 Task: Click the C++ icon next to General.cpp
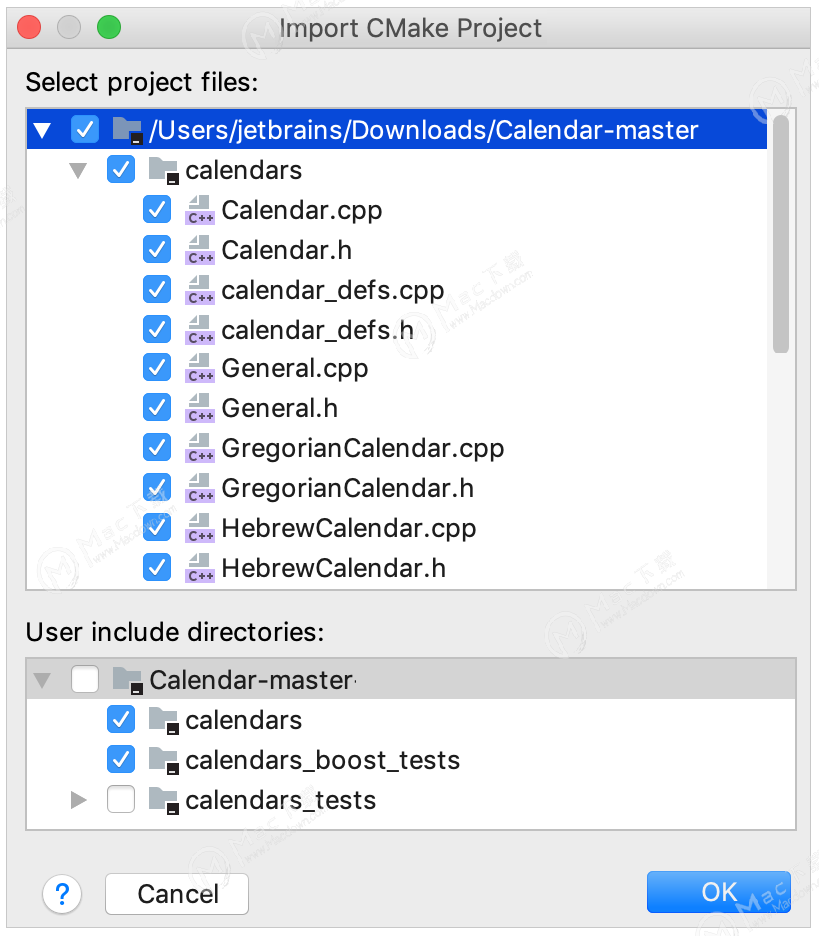(200, 368)
